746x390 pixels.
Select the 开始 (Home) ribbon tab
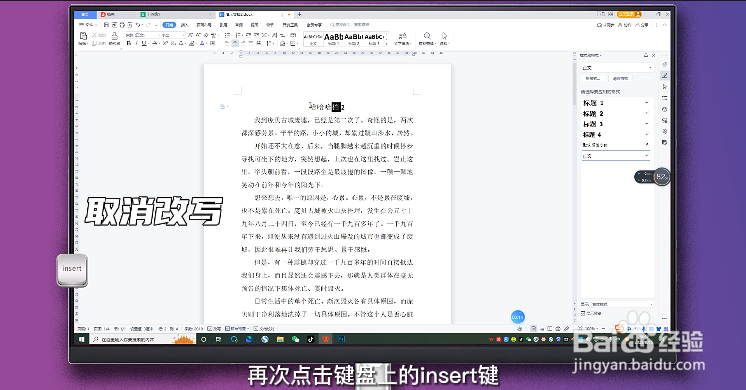[x=169, y=25]
